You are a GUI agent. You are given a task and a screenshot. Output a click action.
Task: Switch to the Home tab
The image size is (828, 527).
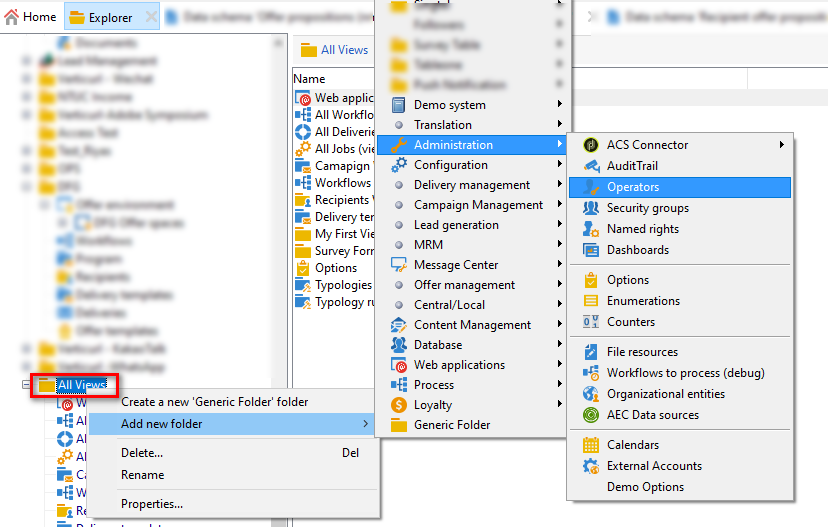(x=30, y=17)
